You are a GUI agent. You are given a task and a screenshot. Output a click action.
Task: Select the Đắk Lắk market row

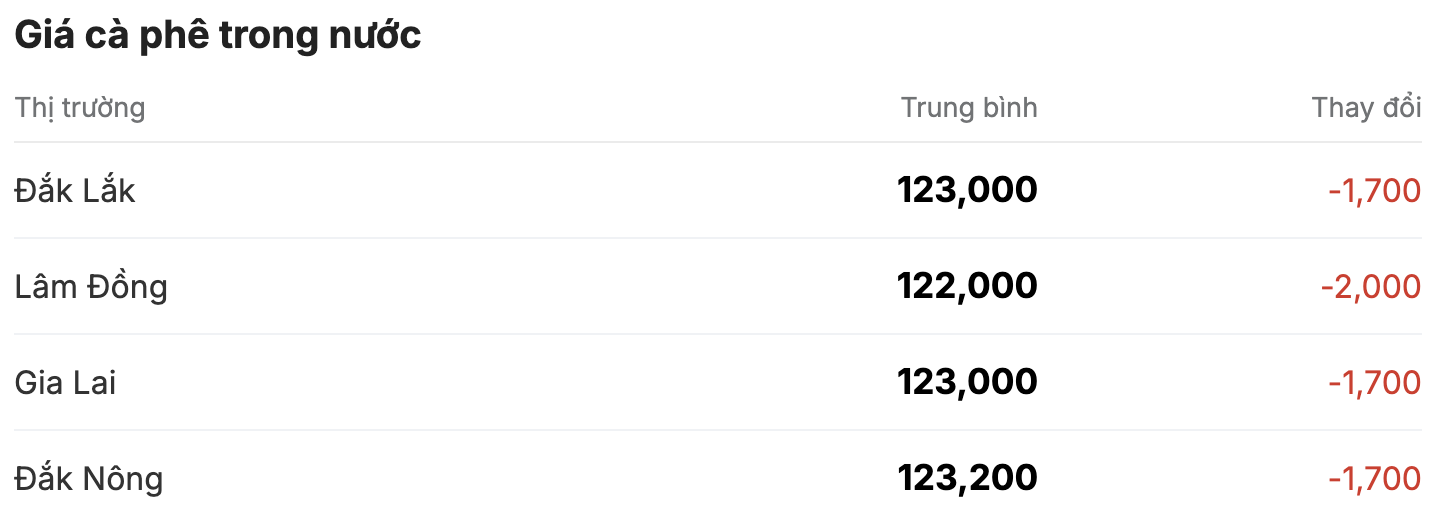[x=718, y=190]
